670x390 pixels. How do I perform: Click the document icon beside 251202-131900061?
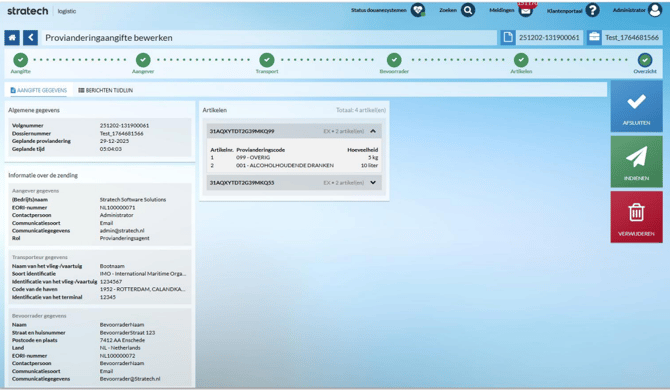[508, 38]
